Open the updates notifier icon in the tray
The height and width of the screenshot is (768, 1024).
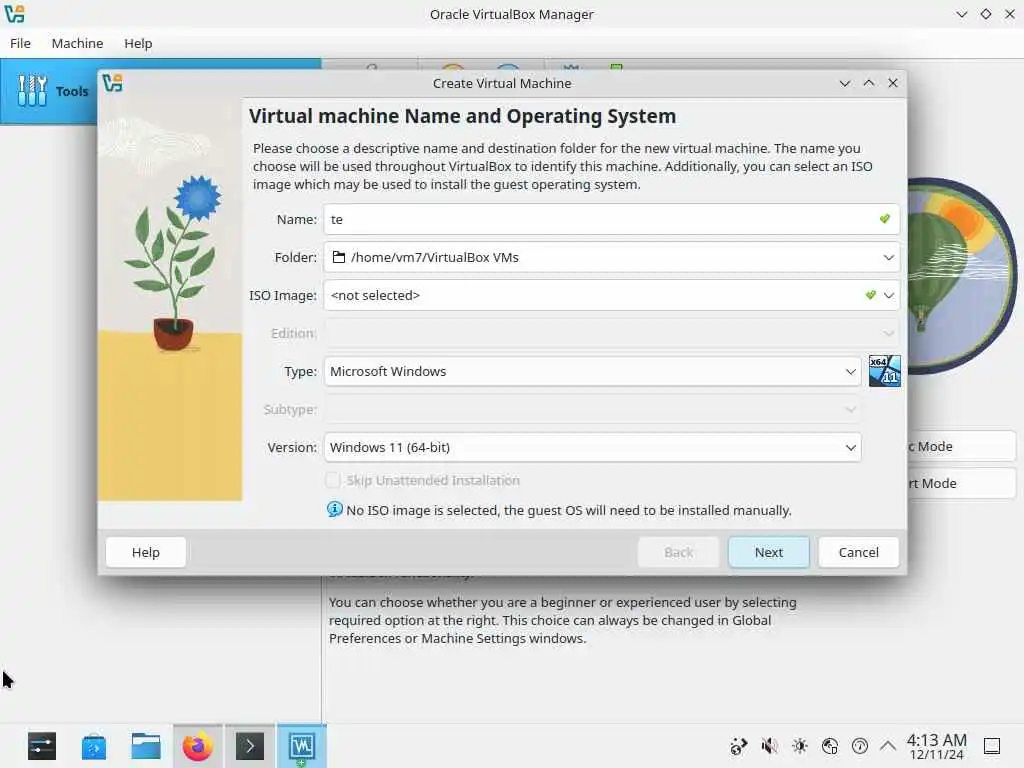point(739,746)
